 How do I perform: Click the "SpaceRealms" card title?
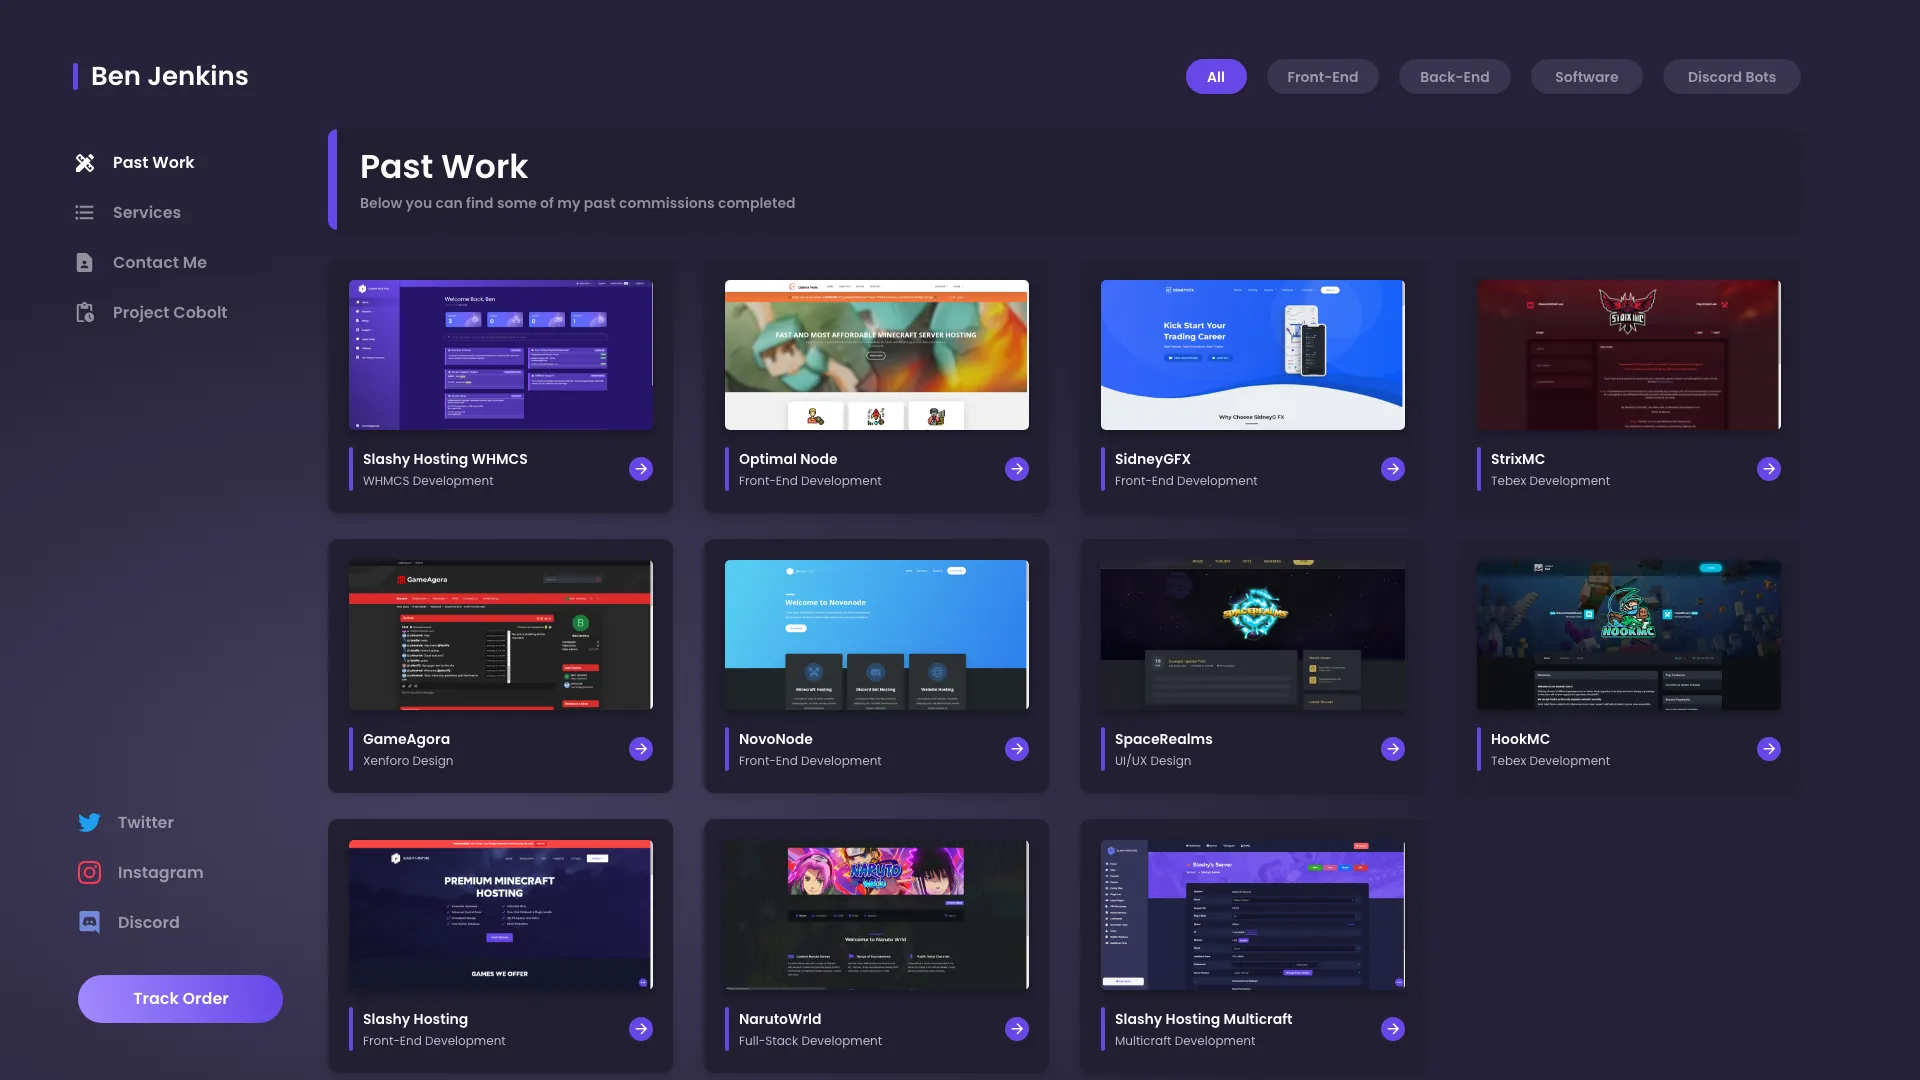point(1164,739)
